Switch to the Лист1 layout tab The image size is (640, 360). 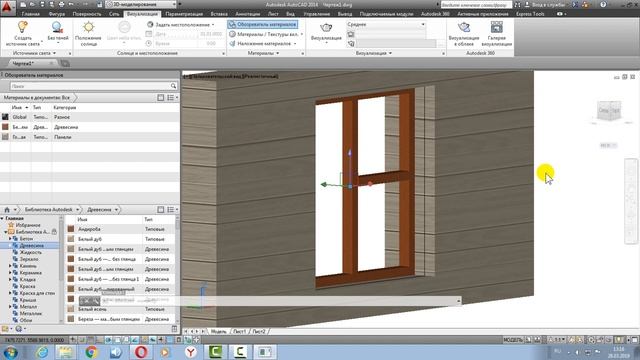240,331
